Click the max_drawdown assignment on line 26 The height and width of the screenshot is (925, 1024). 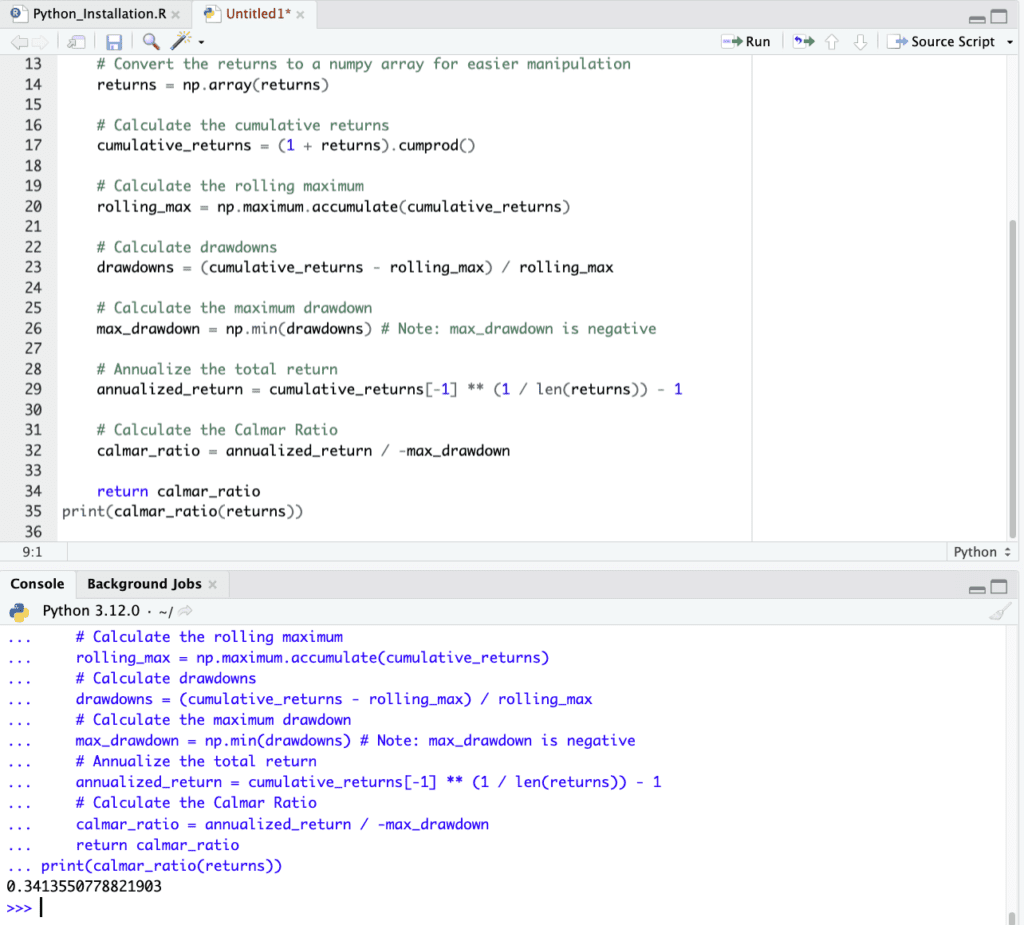click(234, 329)
